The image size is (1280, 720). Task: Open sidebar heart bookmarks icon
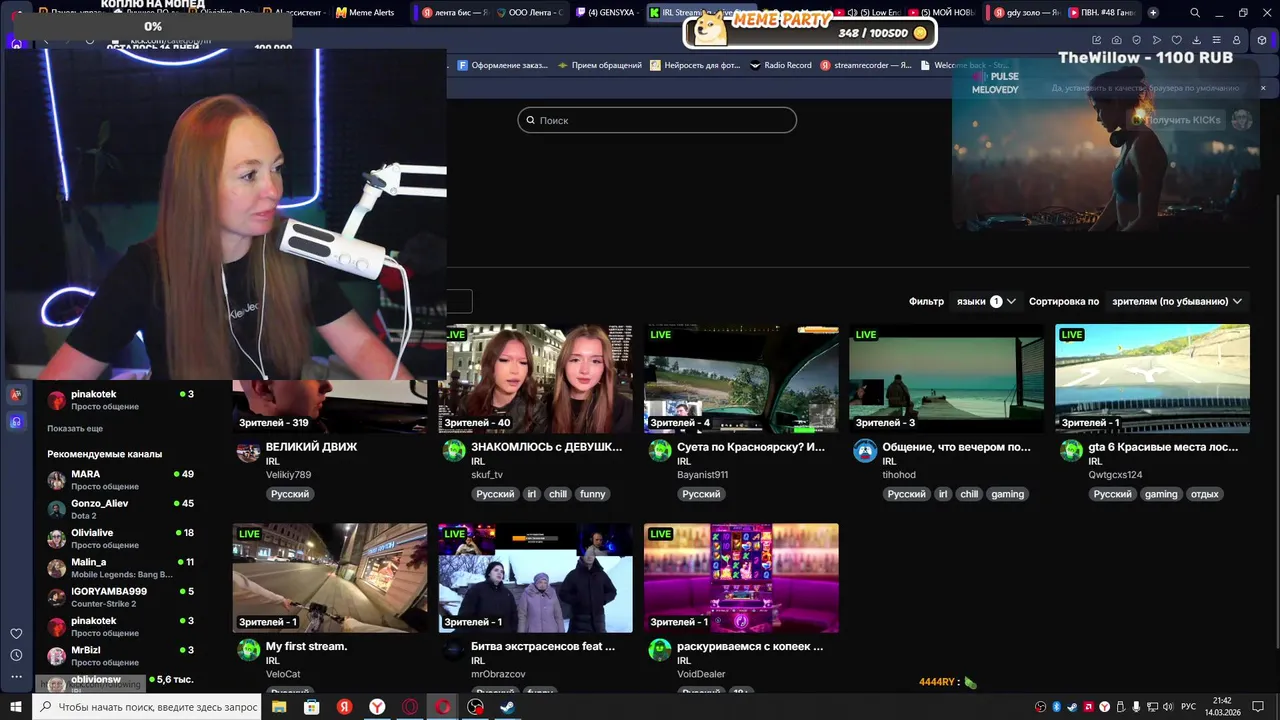(16, 633)
